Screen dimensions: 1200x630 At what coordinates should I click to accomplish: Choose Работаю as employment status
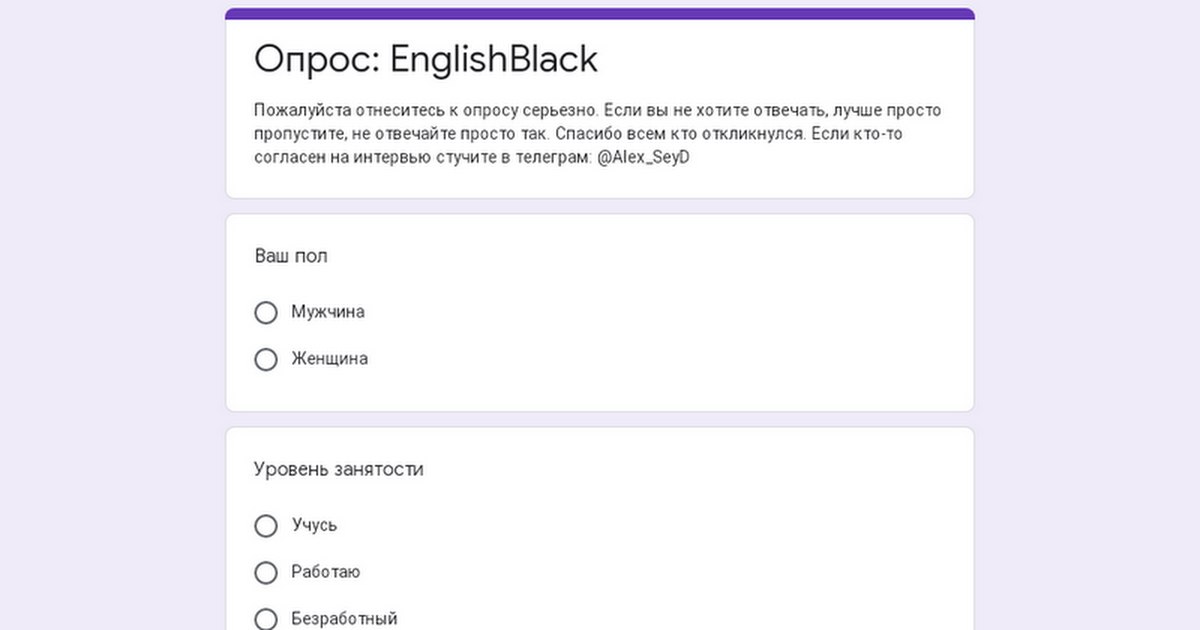point(266,573)
